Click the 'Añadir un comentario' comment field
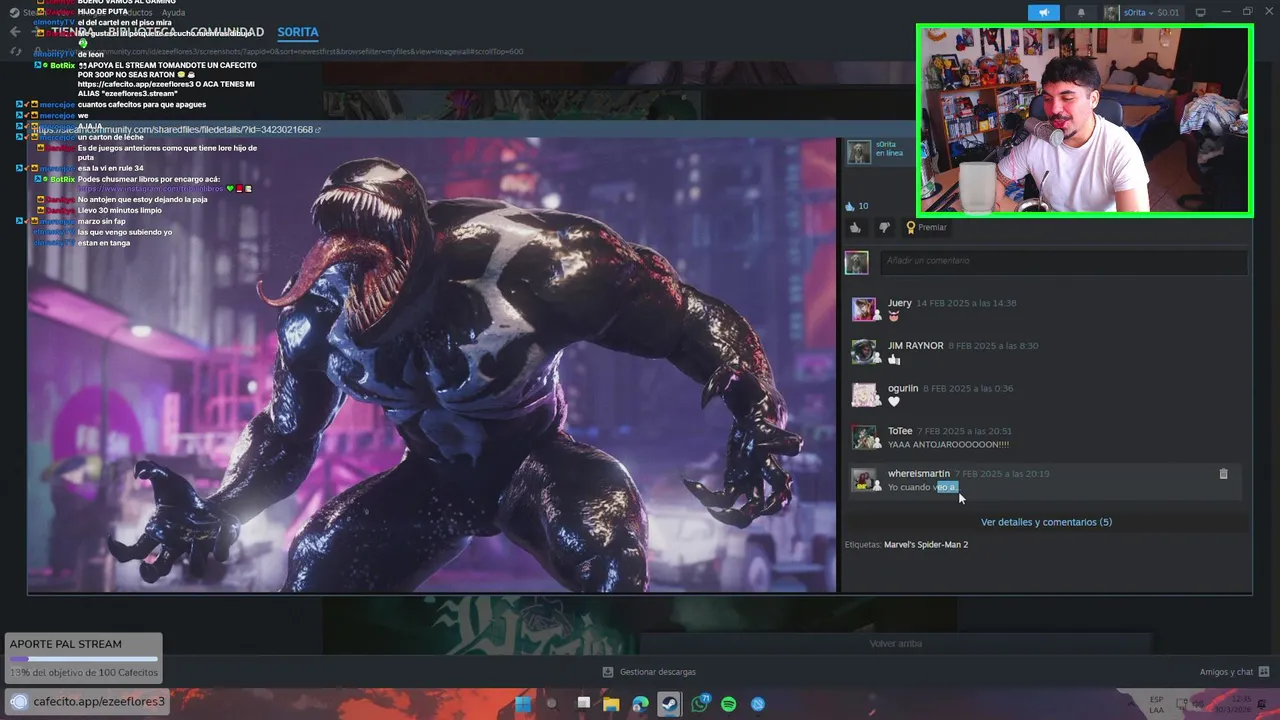 [1063, 261]
